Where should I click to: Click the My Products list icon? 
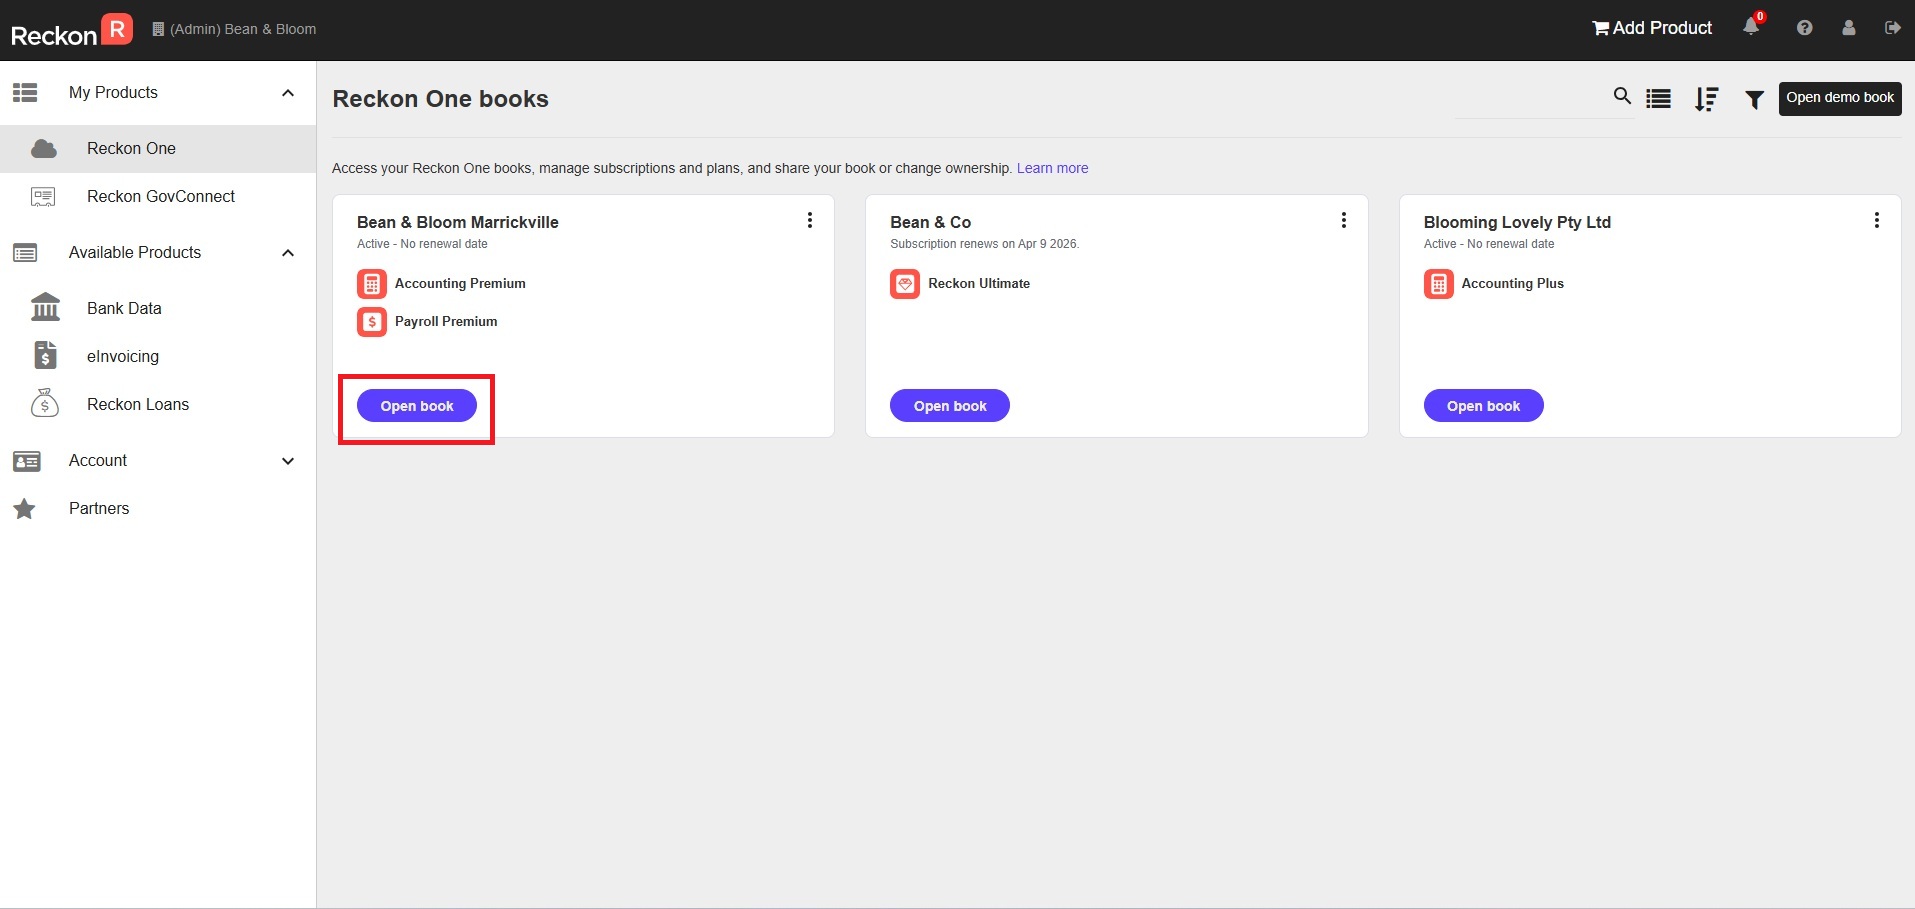[25, 93]
